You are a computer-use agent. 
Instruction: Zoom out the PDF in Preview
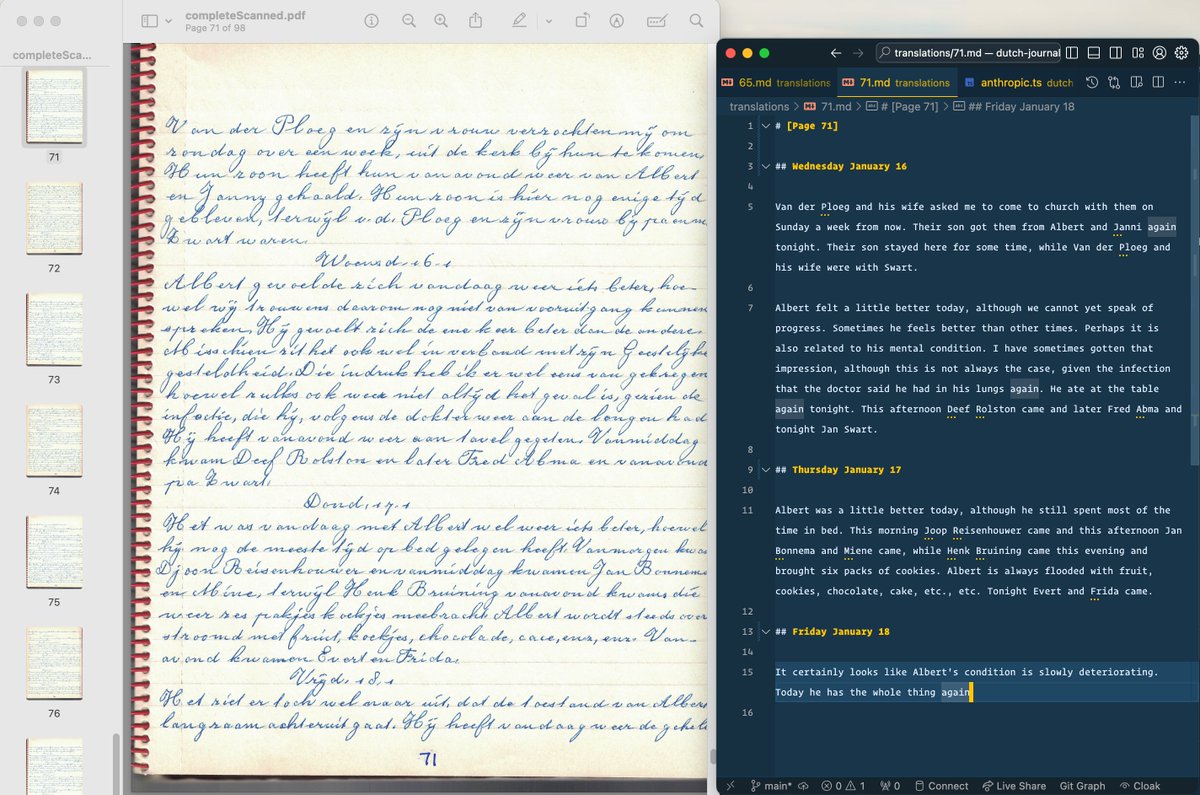click(409, 21)
